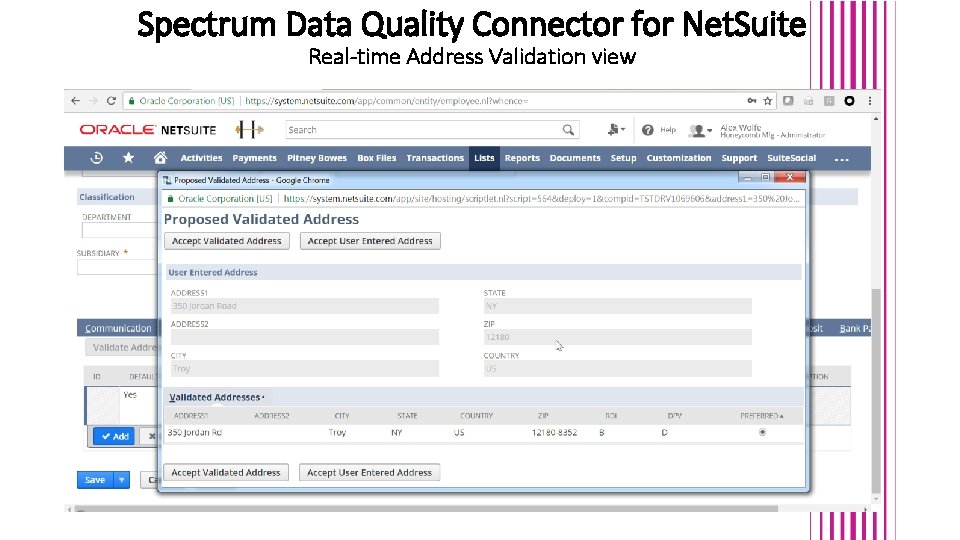Screen dimensions: 960x540
Task: Click the Add button with checkmark
Action: 114,437
